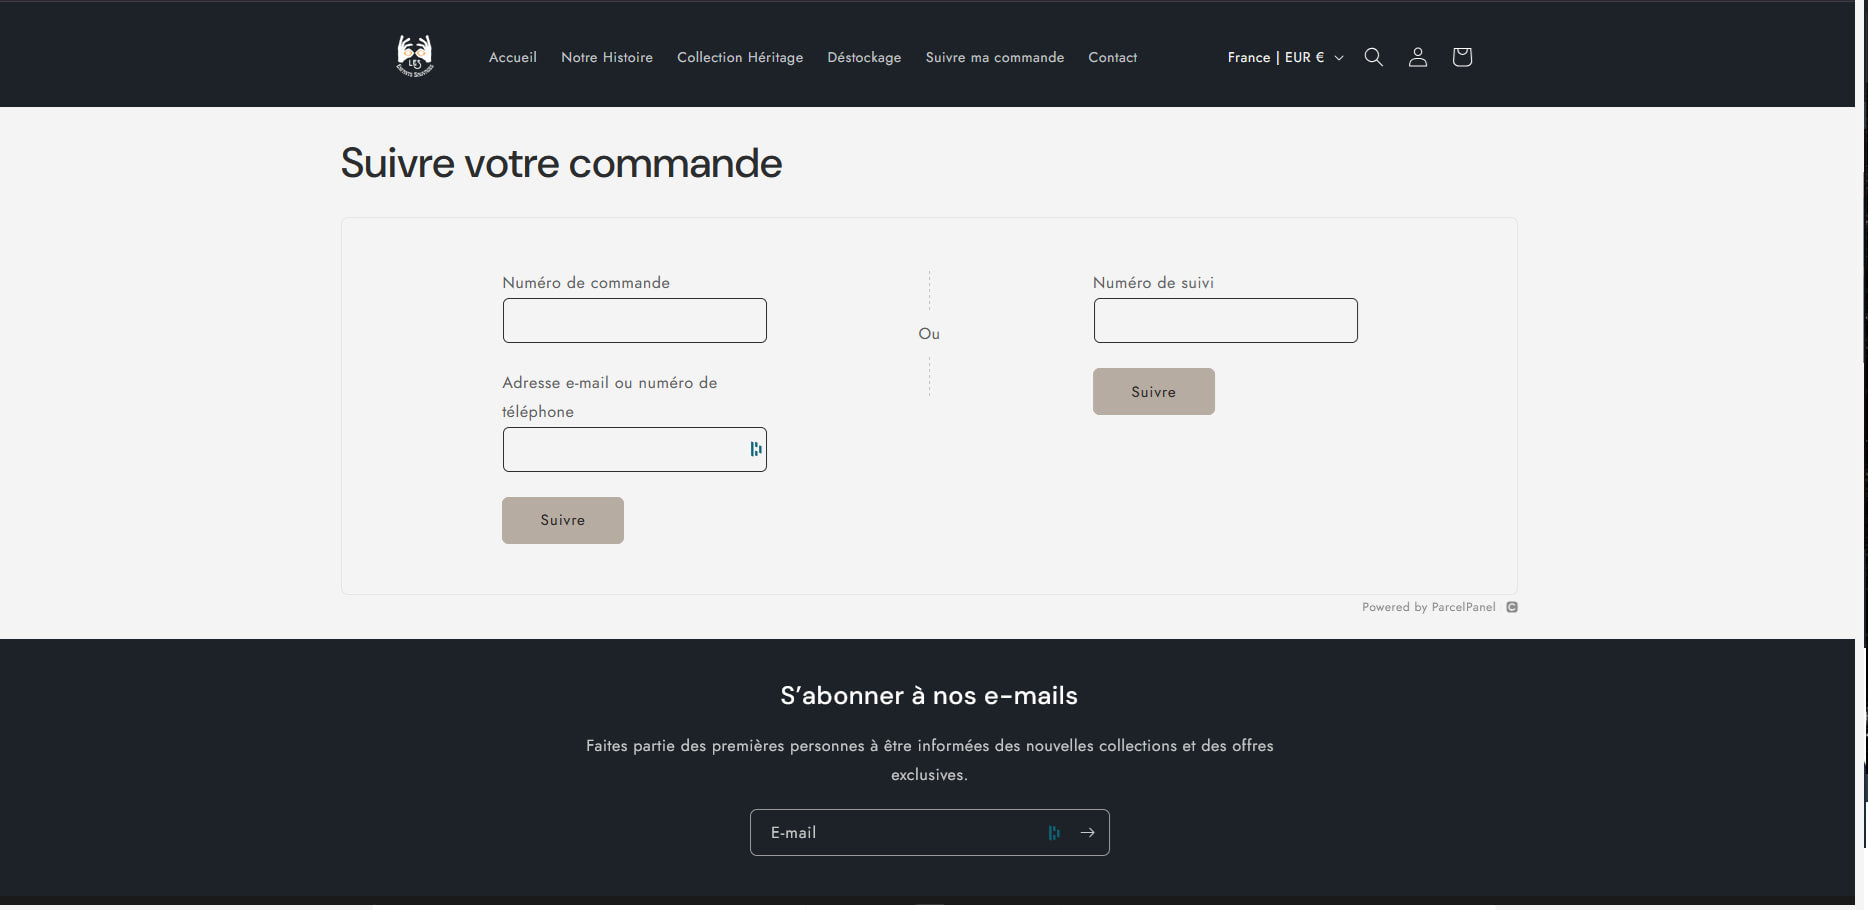Click the newsletter submit arrow icon
This screenshot has height=910, width=1868.
click(1087, 832)
